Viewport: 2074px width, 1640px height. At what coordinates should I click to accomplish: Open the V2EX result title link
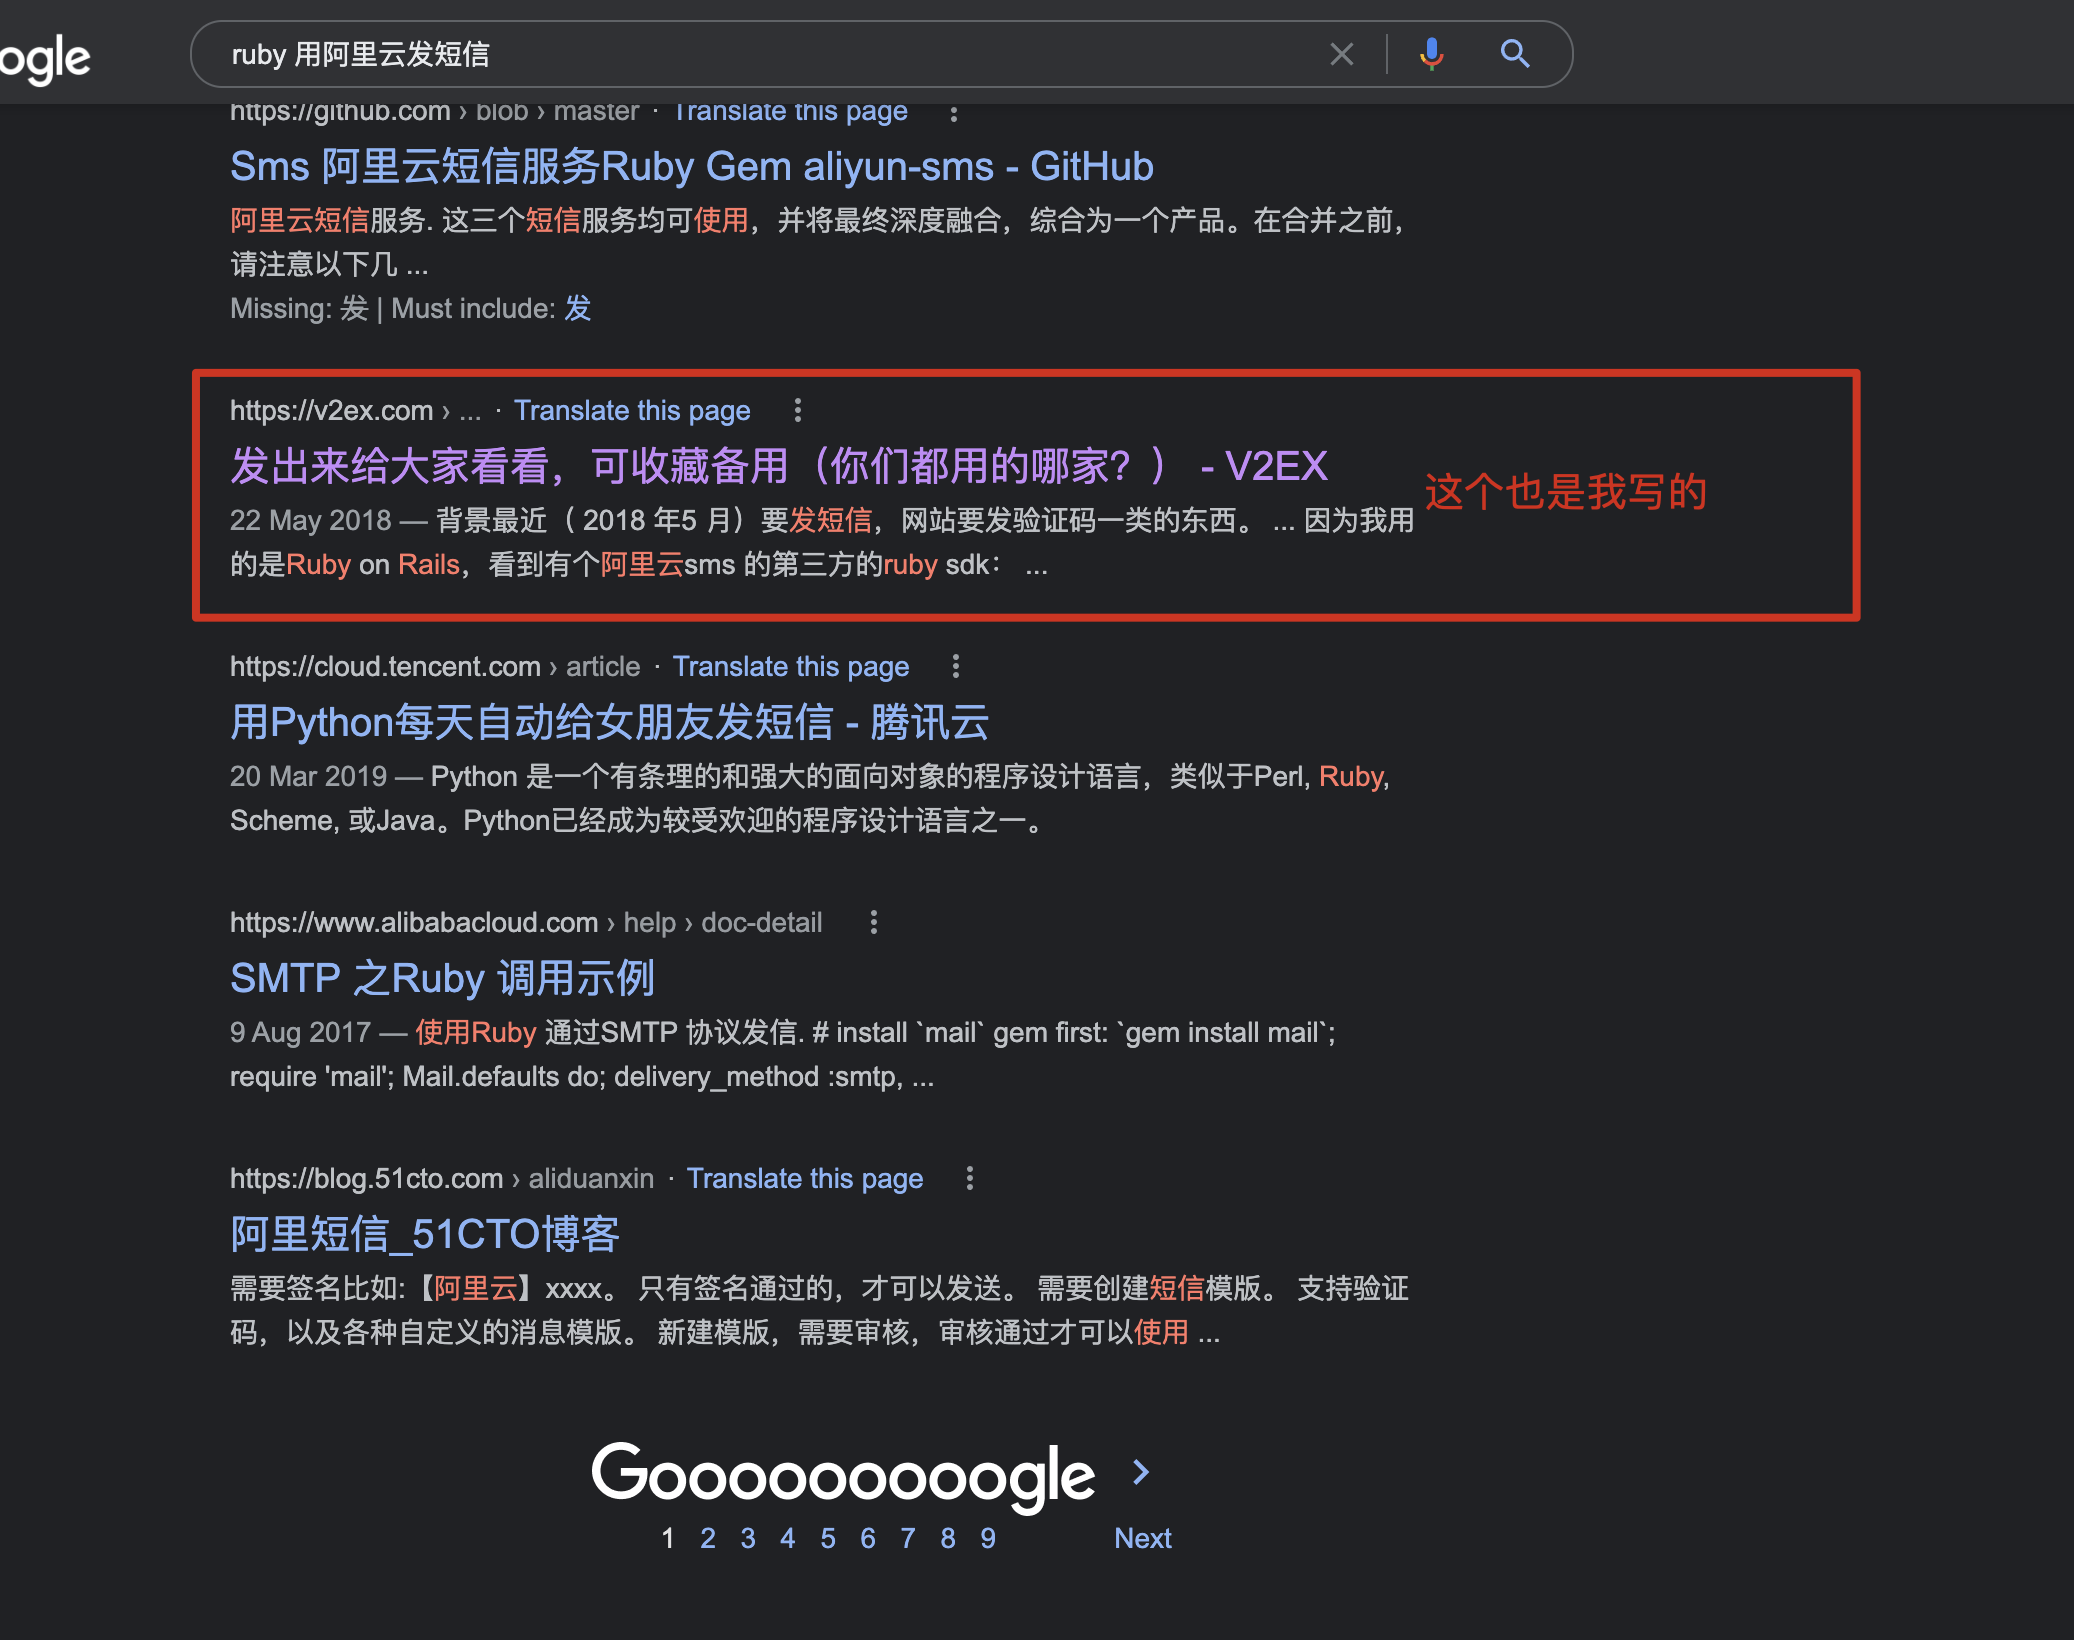778,466
